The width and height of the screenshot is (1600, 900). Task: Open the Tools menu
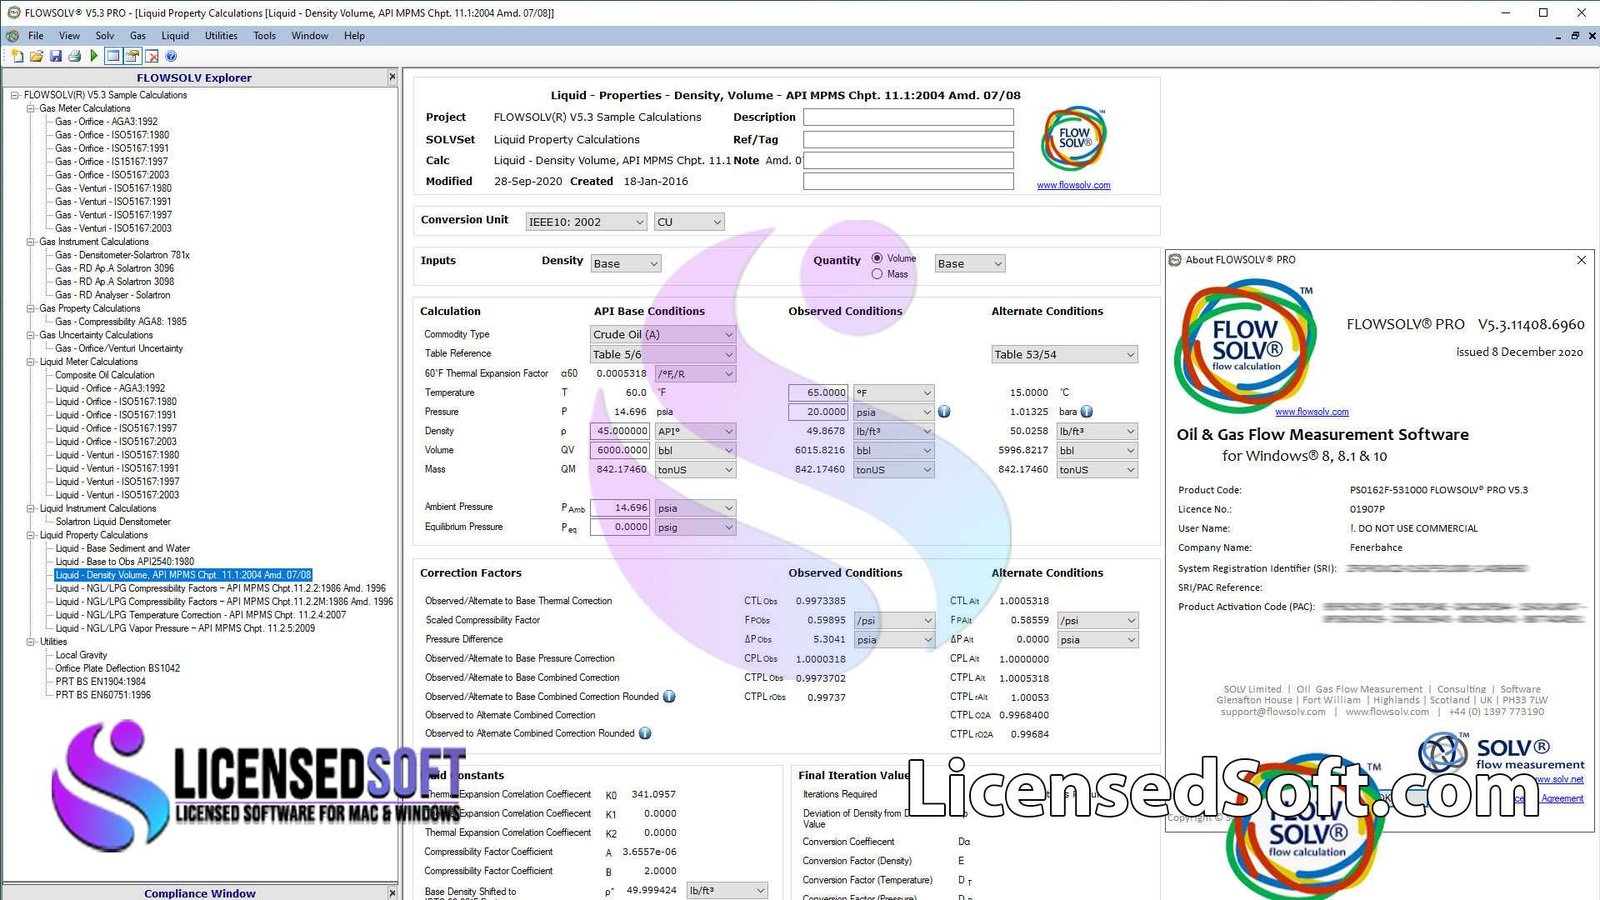click(x=265, y=35)
